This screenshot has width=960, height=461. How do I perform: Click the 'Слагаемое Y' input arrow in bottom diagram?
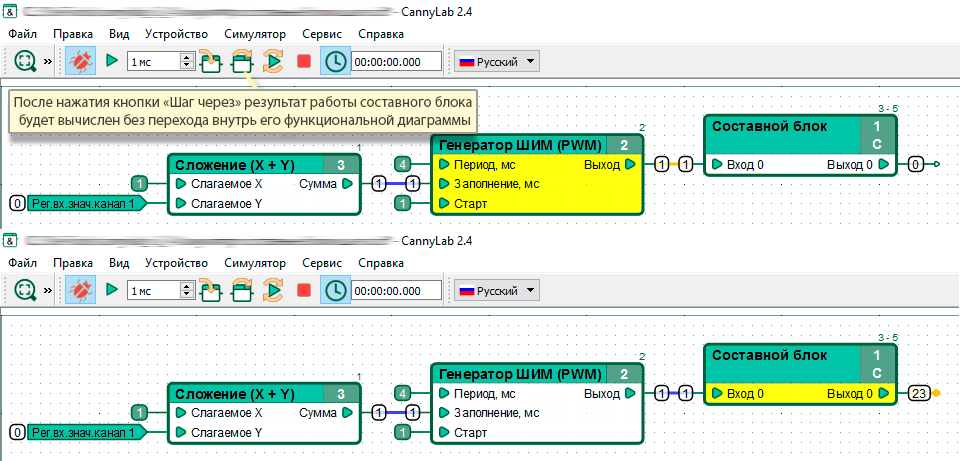click(x=180, y=432)
